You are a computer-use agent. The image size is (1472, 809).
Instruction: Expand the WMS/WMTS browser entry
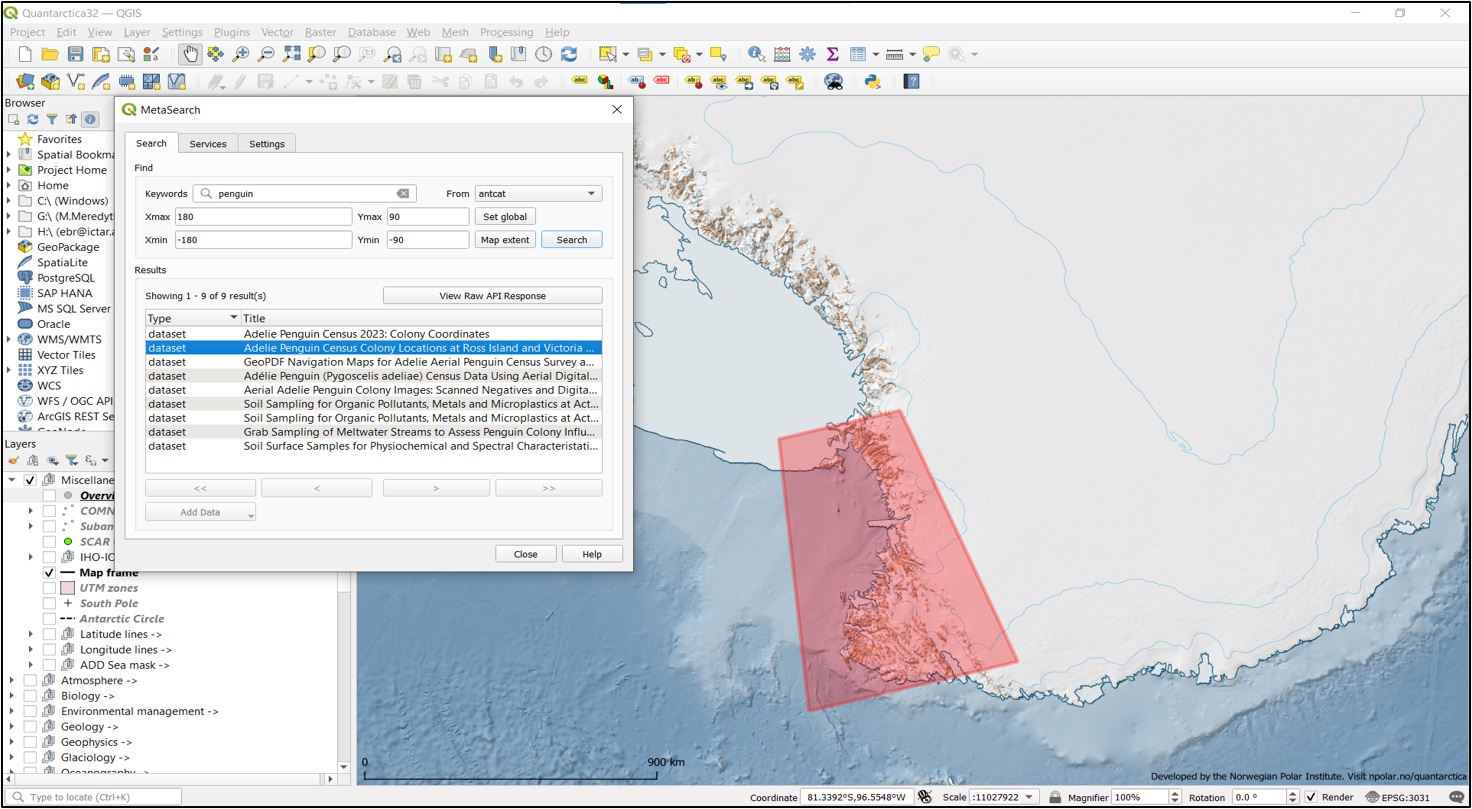tap(9, 340)
